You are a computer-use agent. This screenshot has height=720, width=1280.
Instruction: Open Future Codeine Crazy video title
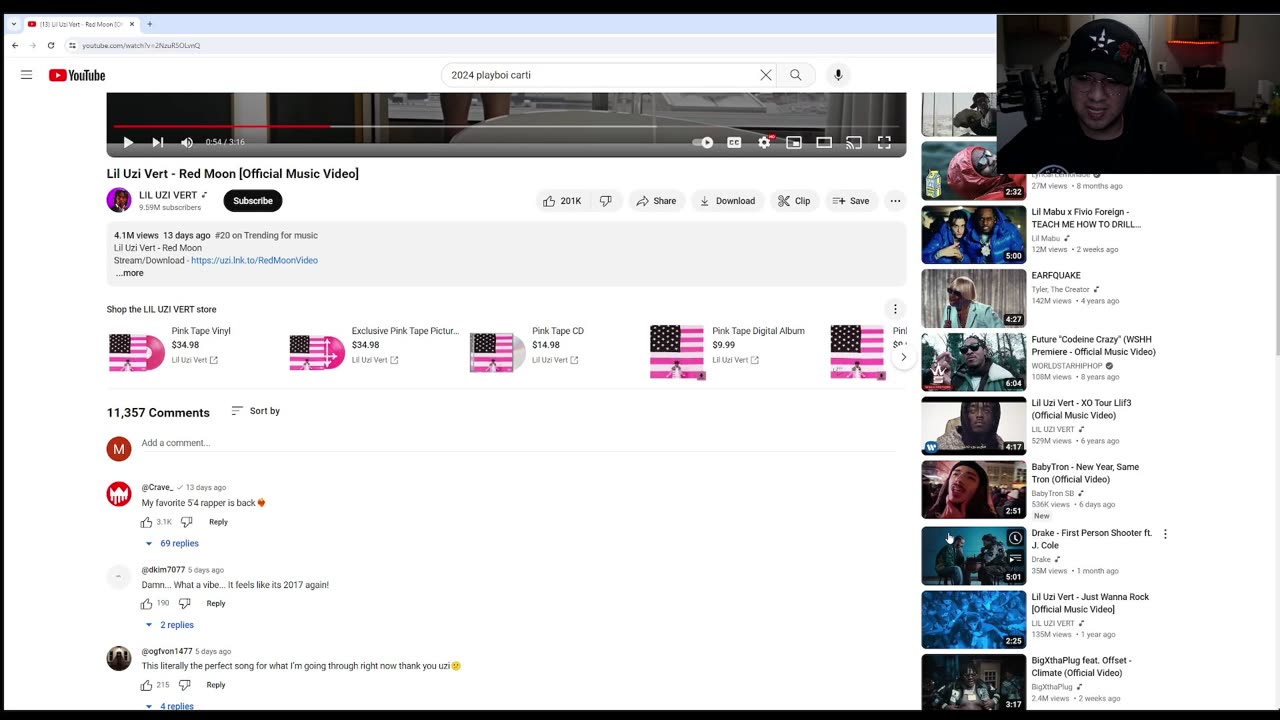tap(1093, 345)
